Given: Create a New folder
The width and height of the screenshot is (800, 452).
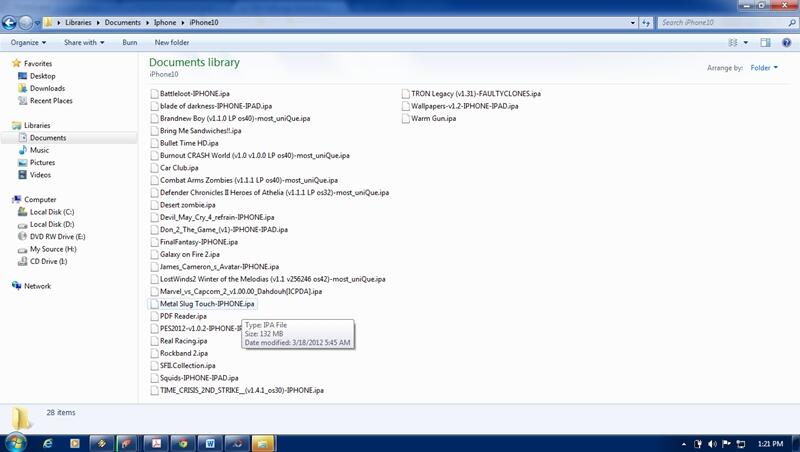Looking at the screenshot, I should pos(172,42).
